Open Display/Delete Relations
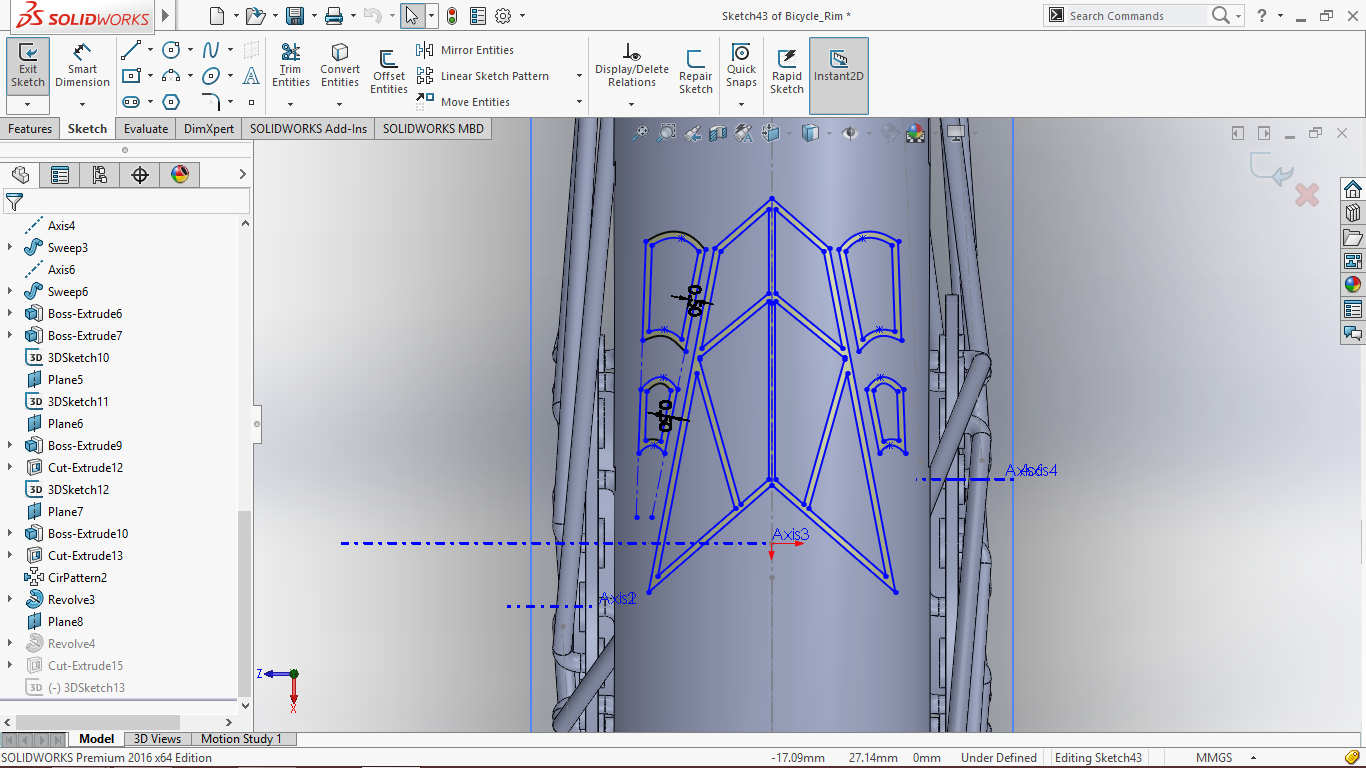 click(631, 62)
